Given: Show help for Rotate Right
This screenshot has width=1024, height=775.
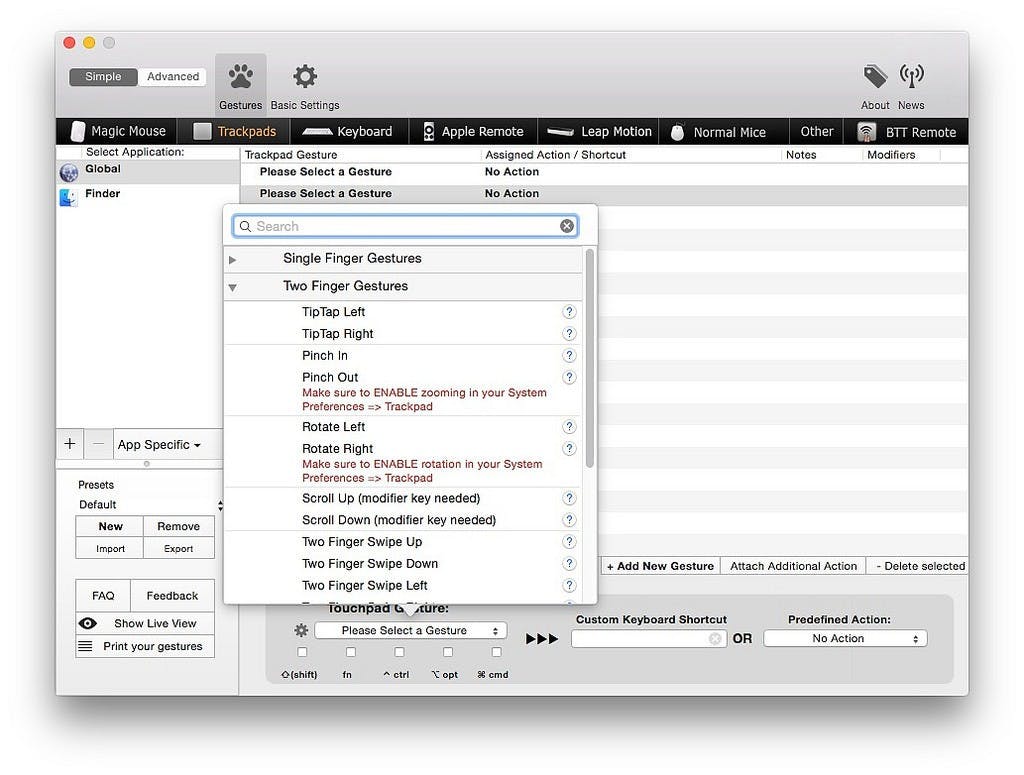Looking at the screenshot, I should (569, 449).
